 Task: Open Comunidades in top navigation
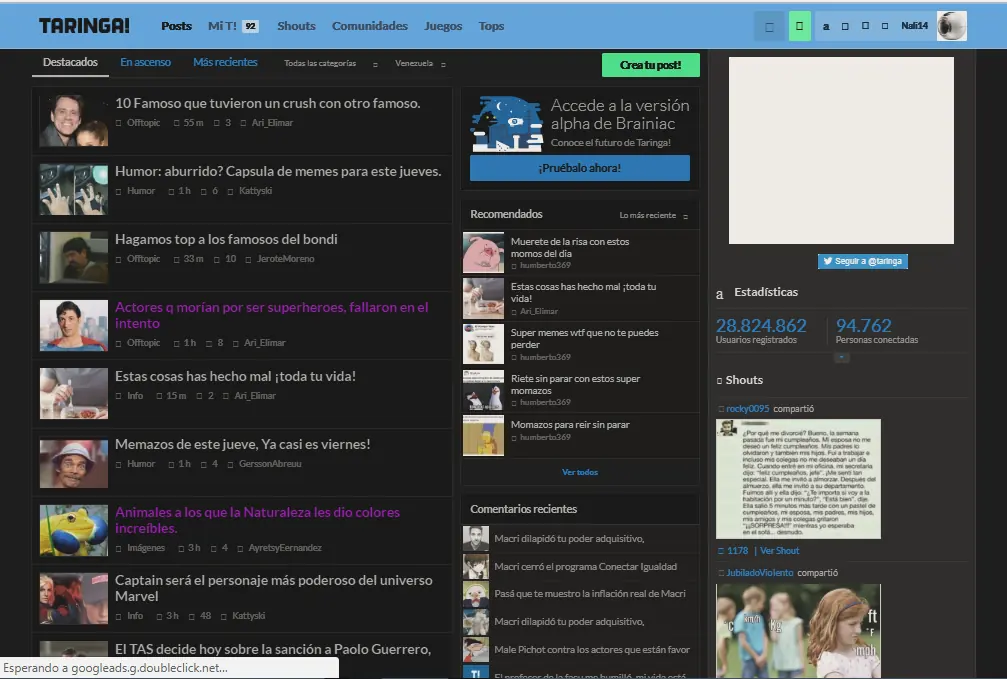coord(370,26)
